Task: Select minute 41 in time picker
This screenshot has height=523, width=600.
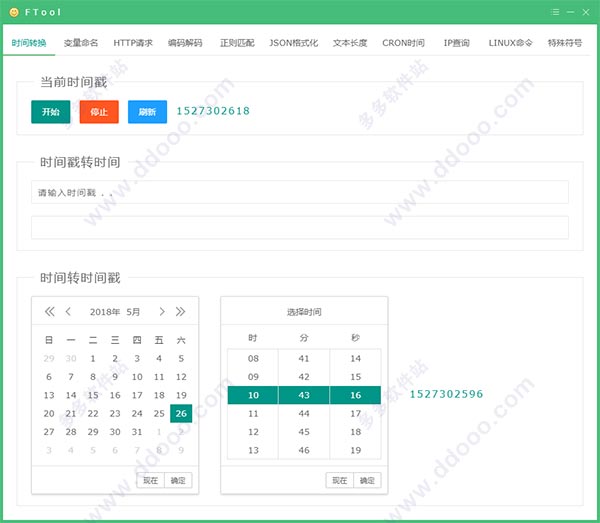Action: tap(304, 358)
